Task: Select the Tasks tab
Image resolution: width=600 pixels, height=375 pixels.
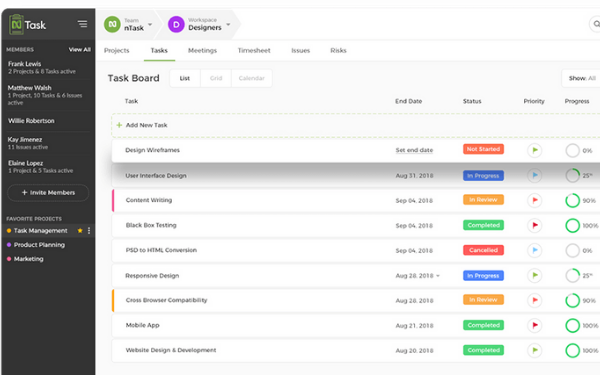Action: pyautogui.click(x=159, y=51)
